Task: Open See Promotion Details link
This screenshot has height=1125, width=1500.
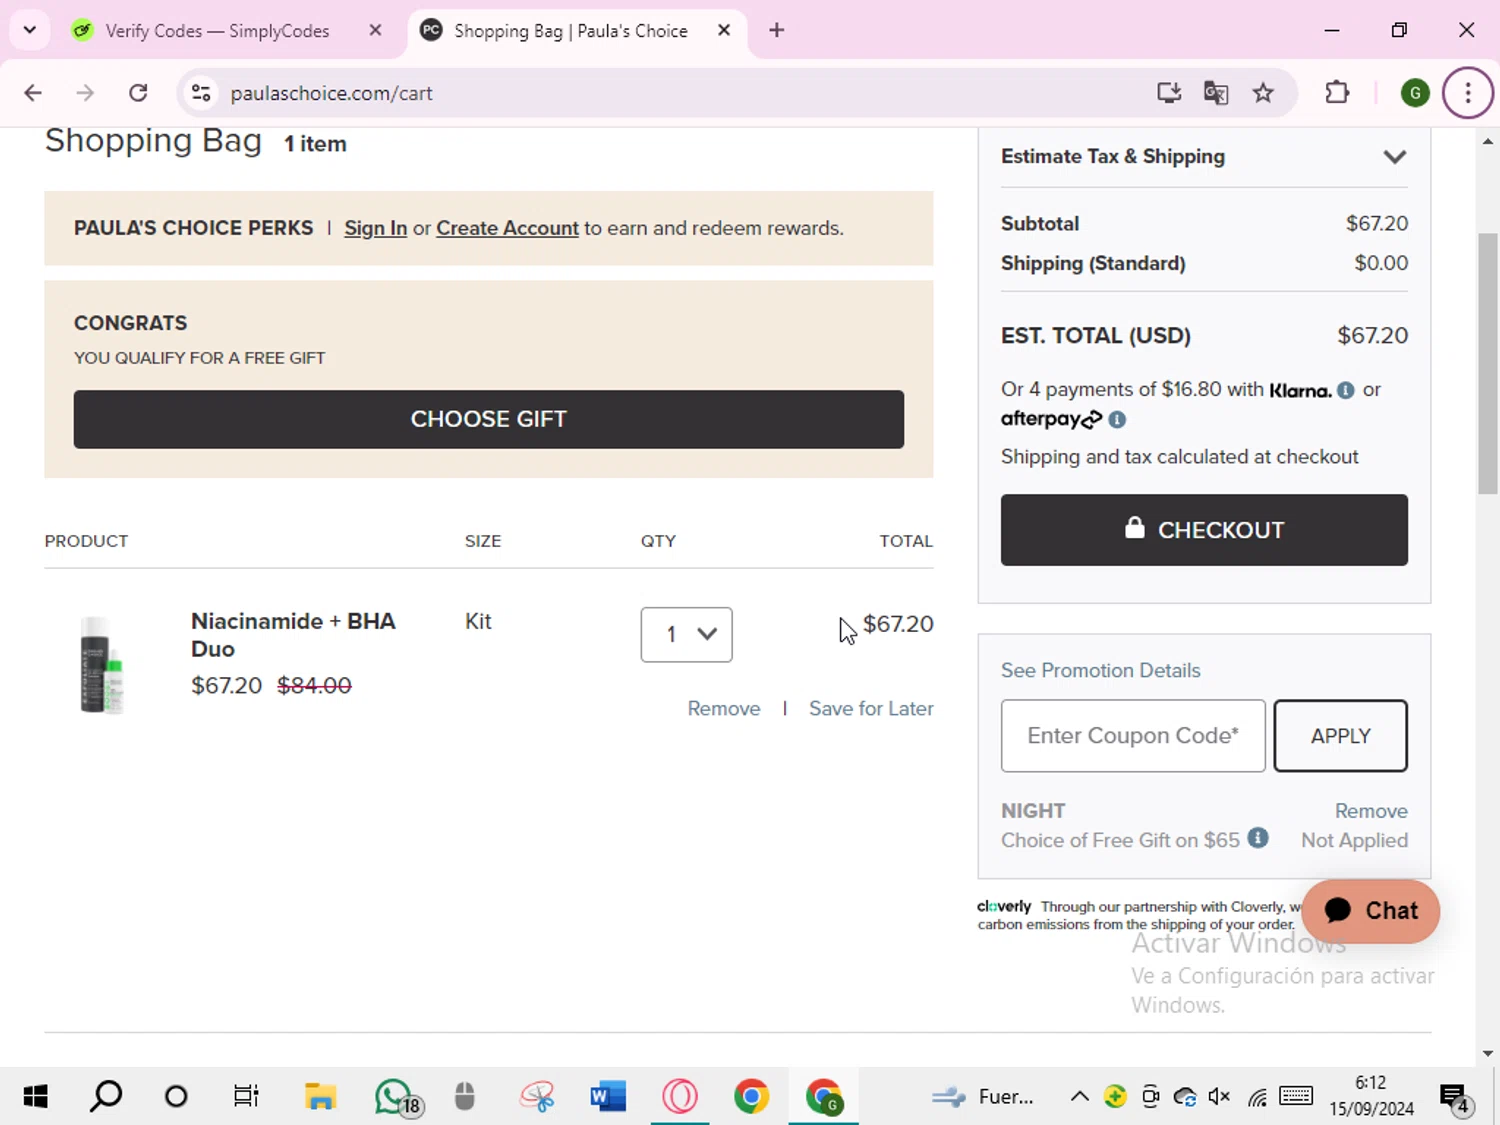Action: [1100, 670]
